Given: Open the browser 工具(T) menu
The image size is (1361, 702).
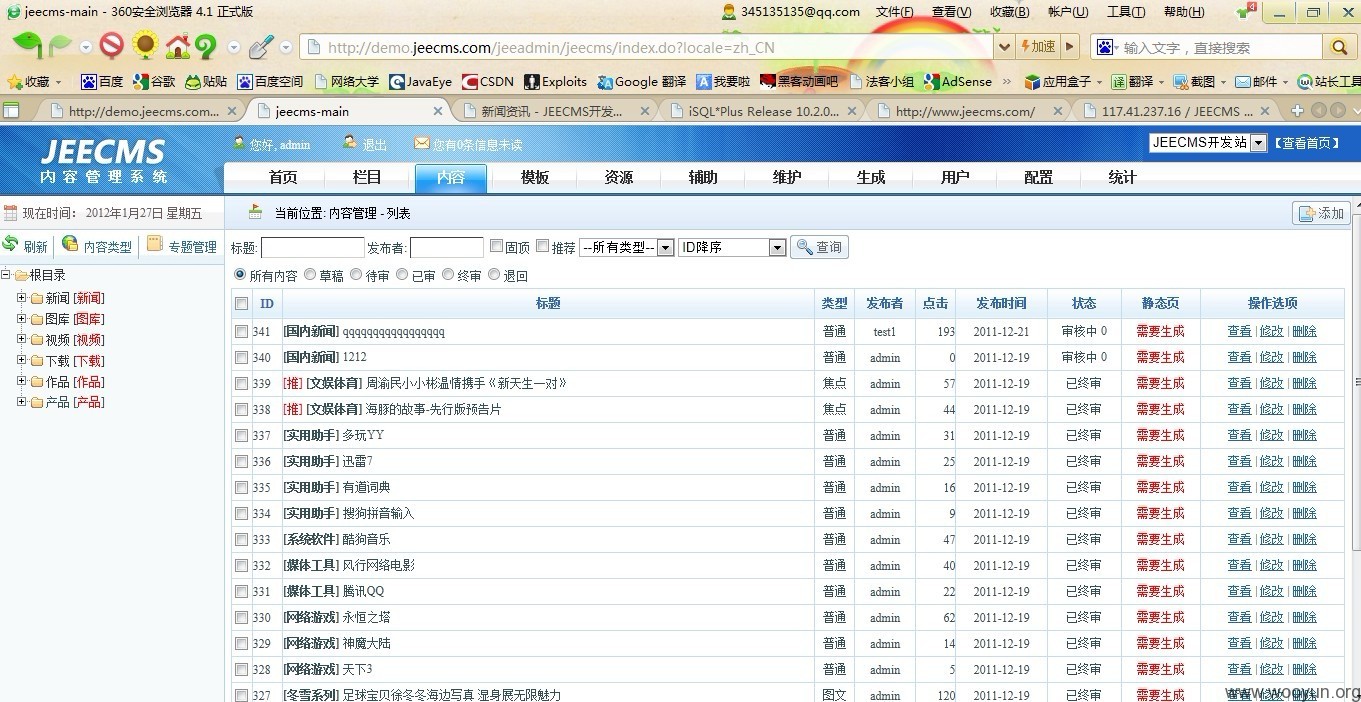Looking at the screenshot, I should 1126,12.
